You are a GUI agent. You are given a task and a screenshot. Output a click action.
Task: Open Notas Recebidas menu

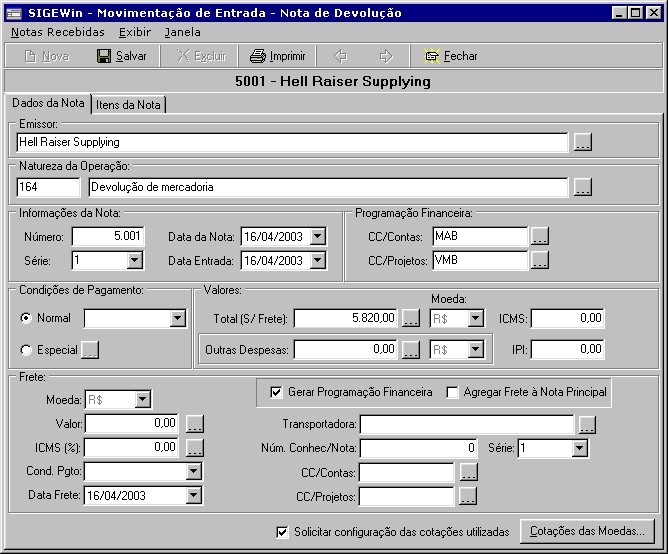click(x=58, y=32)
